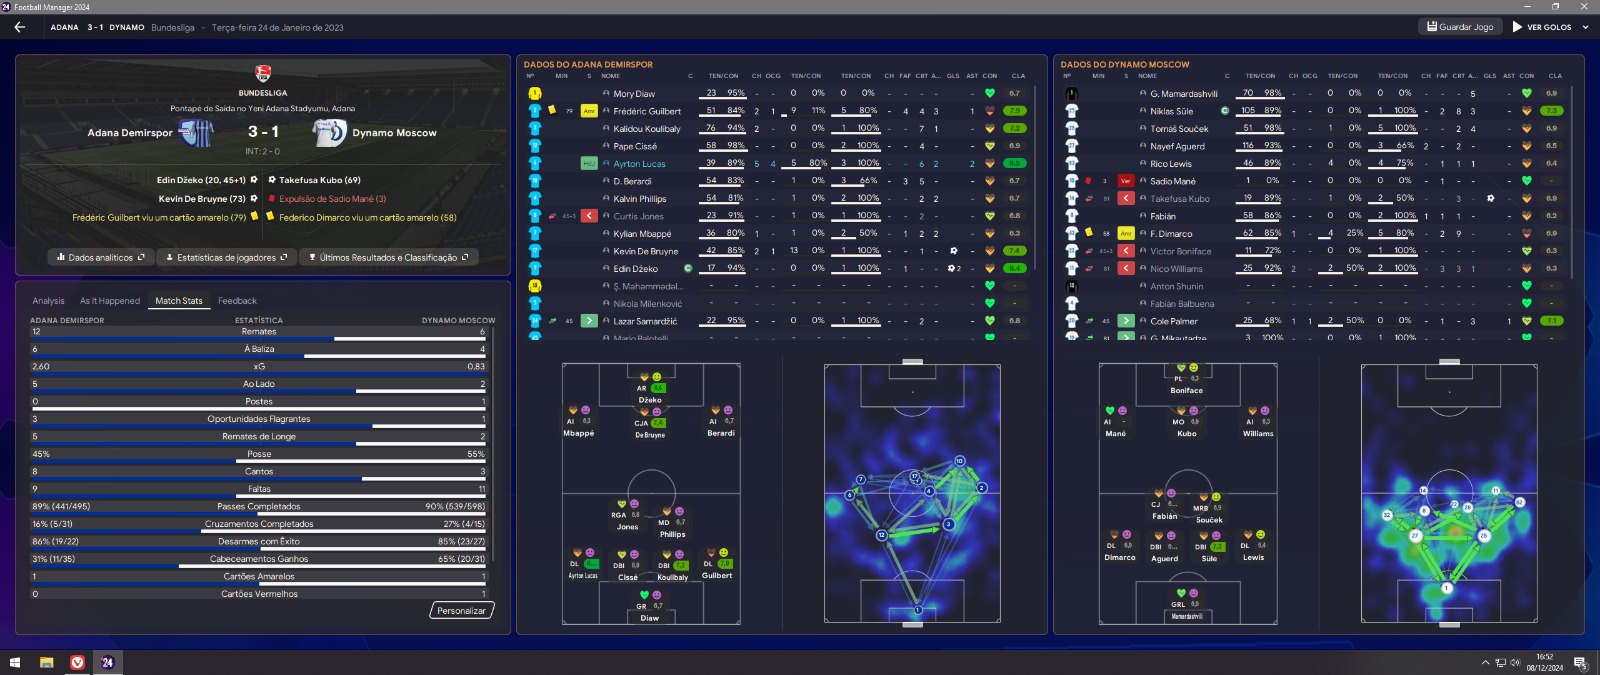The height and width of the screenshot is (675, 1600).
Task: Open notification center in system tray
Action: click(1581, 663)
